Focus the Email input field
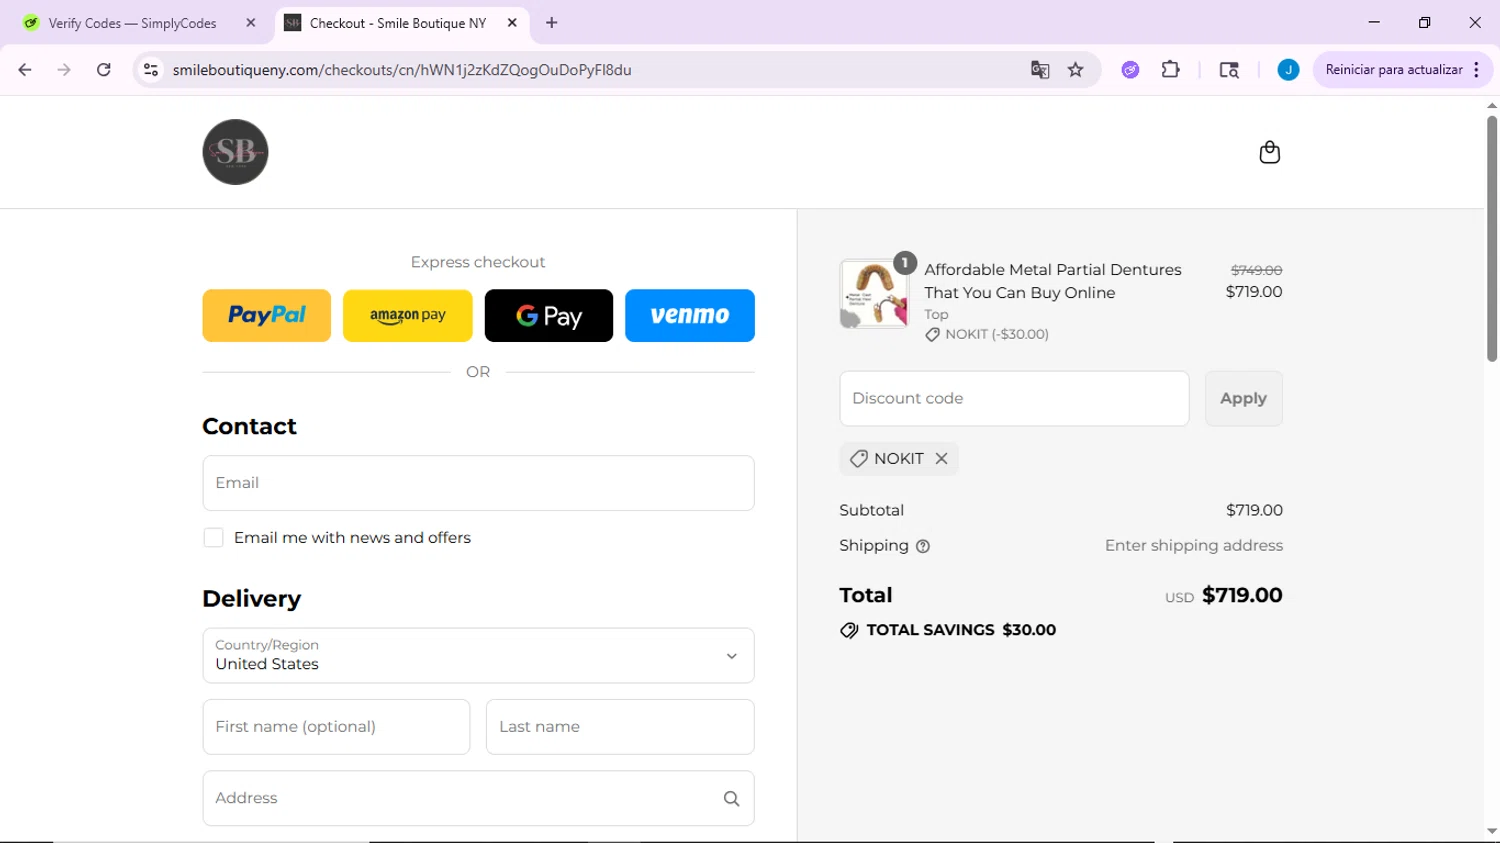 coord(478,483)
